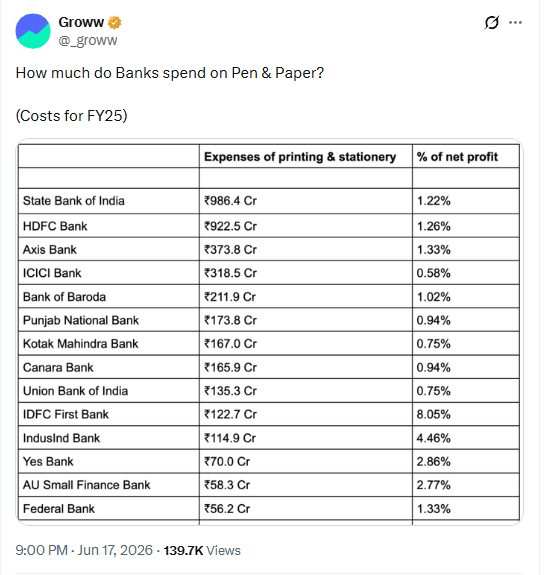Screen dimensions: 546x575
Task: Click the Axis Bank row label
Action: coord(50,250)
